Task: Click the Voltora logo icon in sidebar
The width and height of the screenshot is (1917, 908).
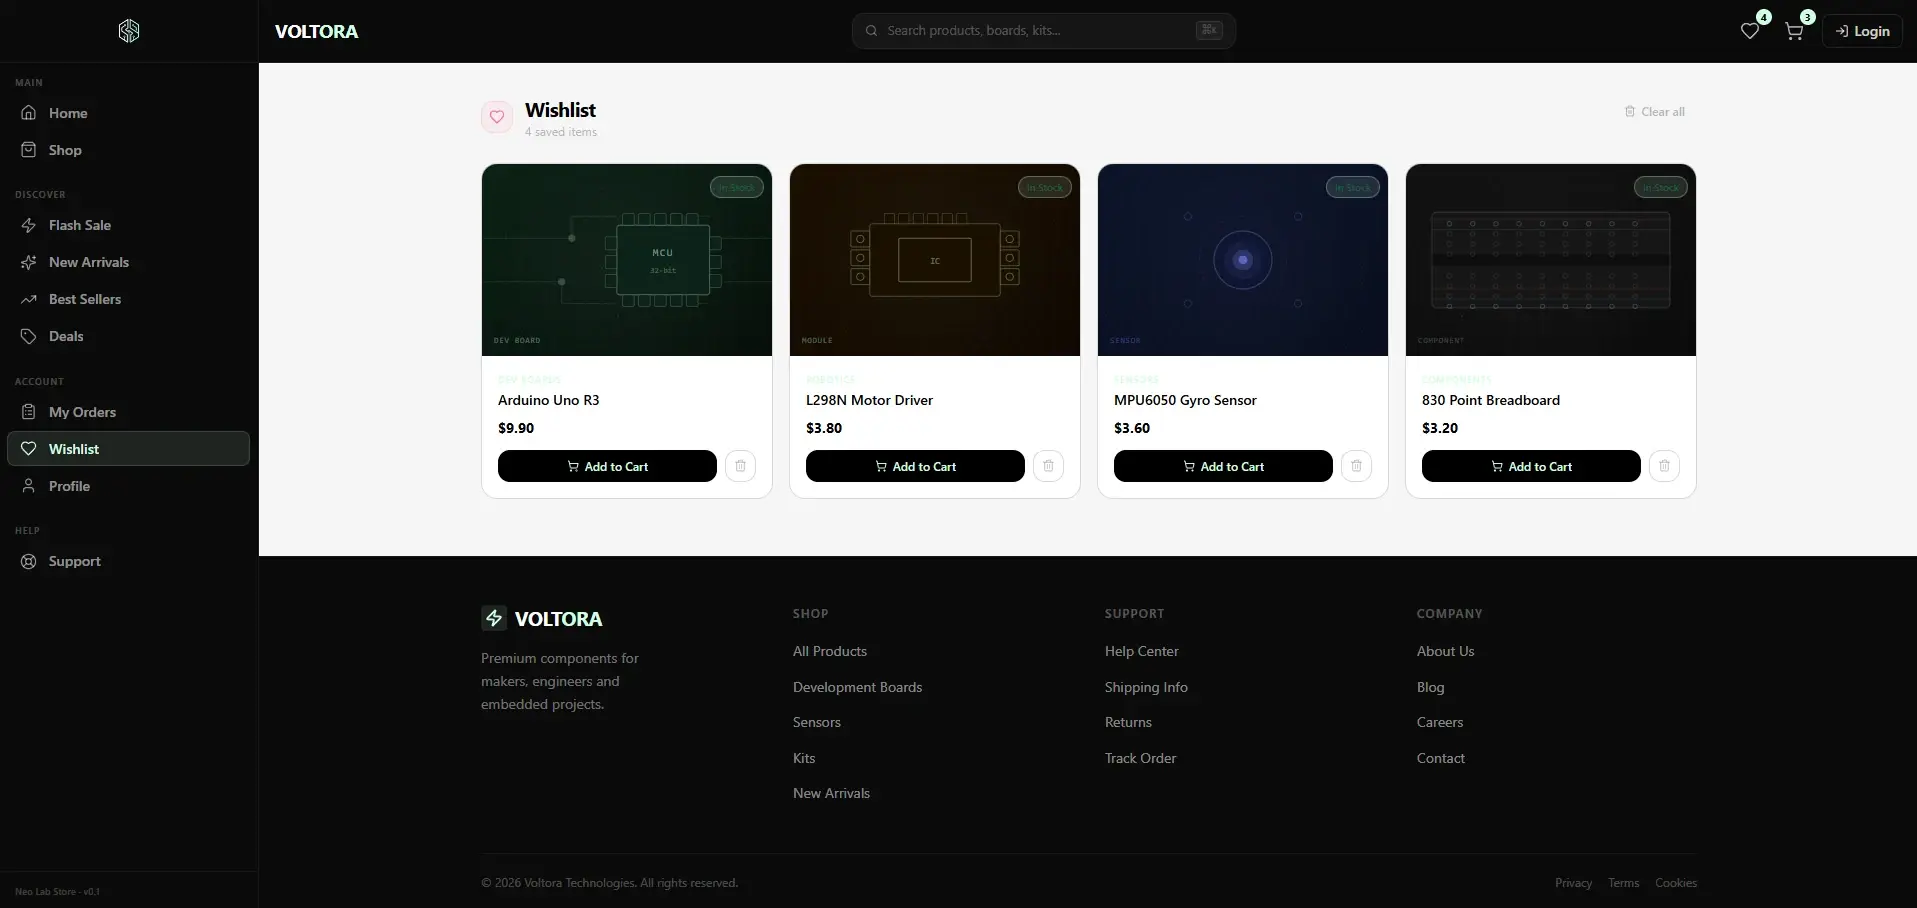Action: (129, 31)
